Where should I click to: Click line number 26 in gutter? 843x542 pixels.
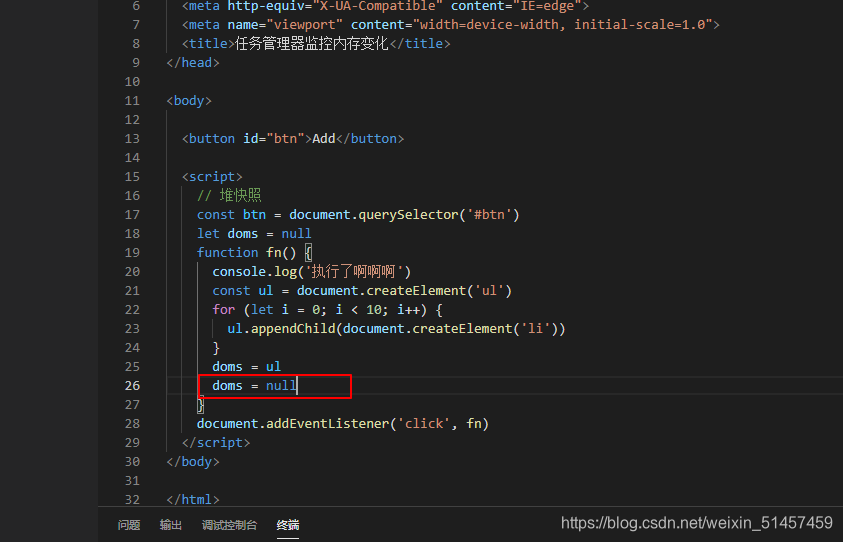132,386
